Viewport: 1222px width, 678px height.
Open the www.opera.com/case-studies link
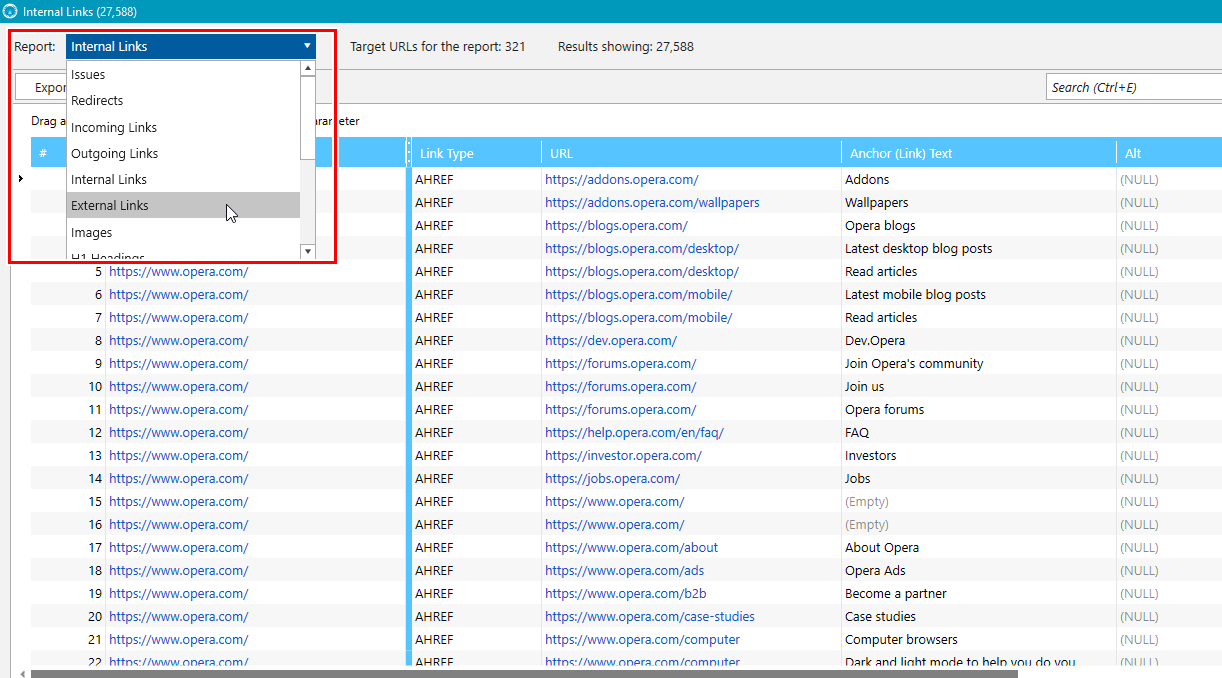pos(650,616)
